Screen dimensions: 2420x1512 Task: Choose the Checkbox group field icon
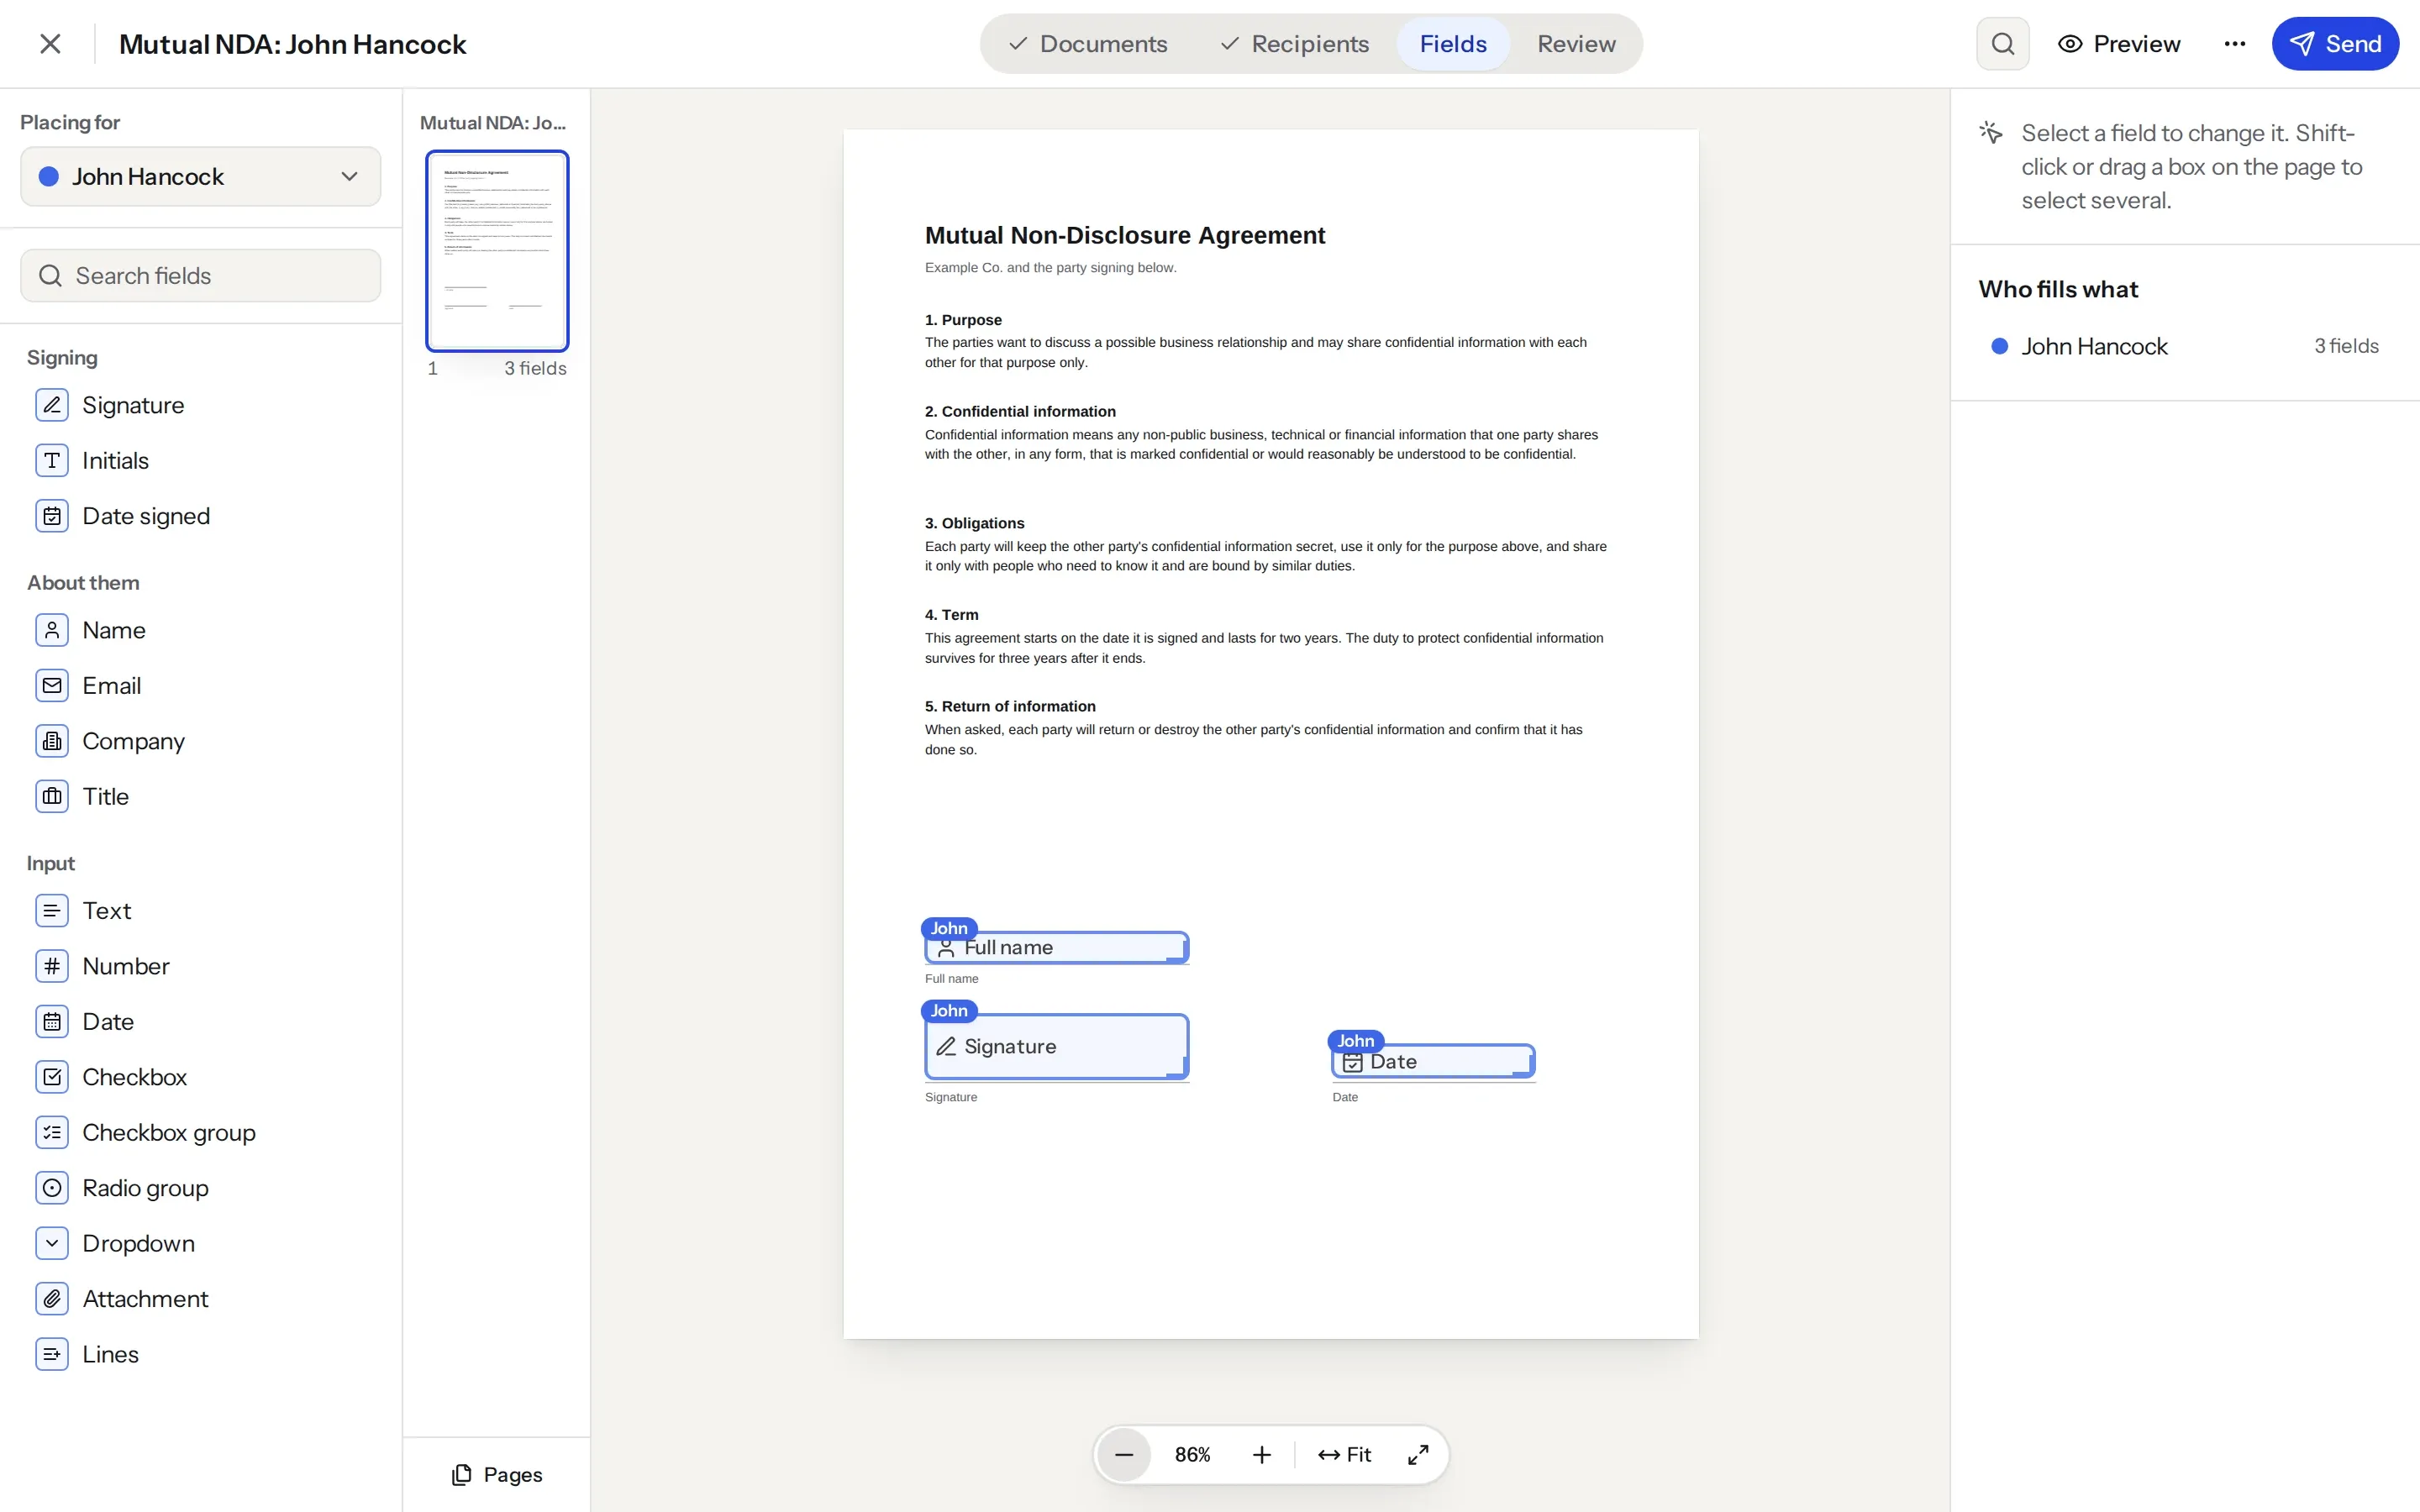52,1133
